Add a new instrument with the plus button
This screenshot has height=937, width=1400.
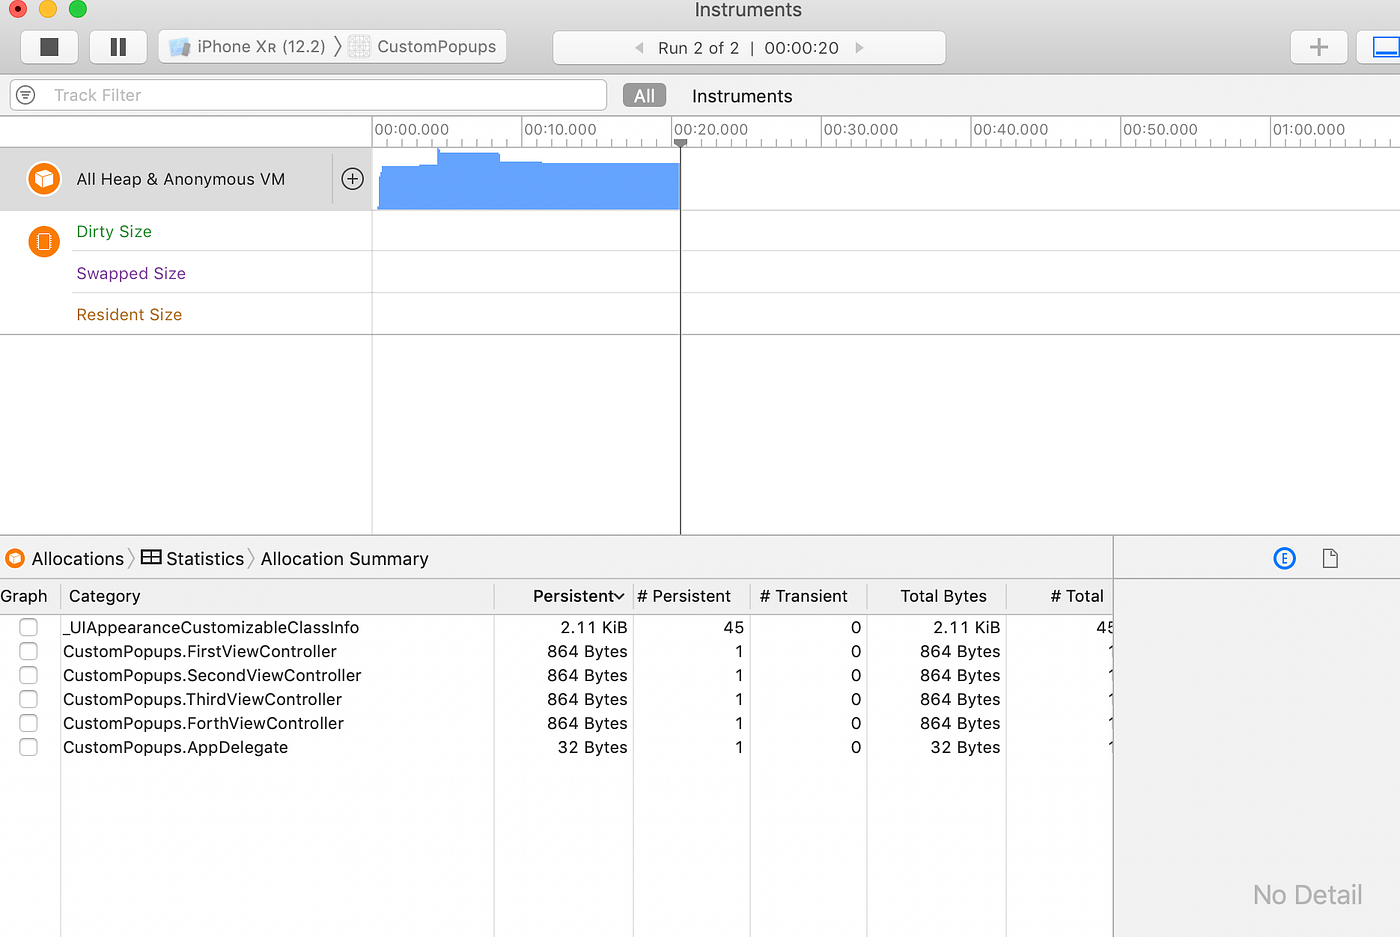click(x=1318, y=47)
